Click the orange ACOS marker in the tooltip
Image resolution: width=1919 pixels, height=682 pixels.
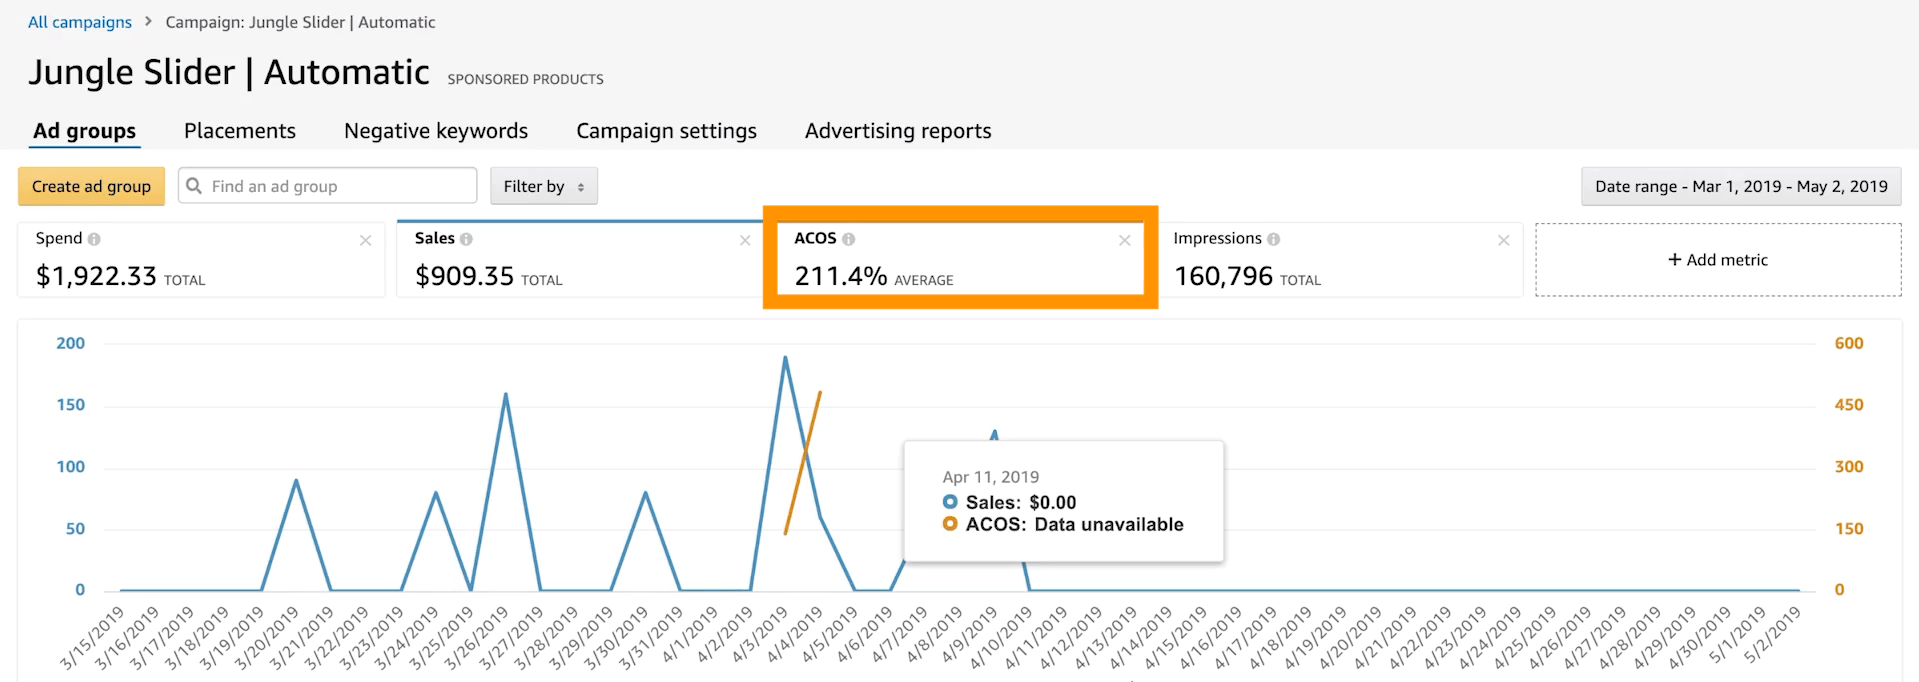click(950, 524)
